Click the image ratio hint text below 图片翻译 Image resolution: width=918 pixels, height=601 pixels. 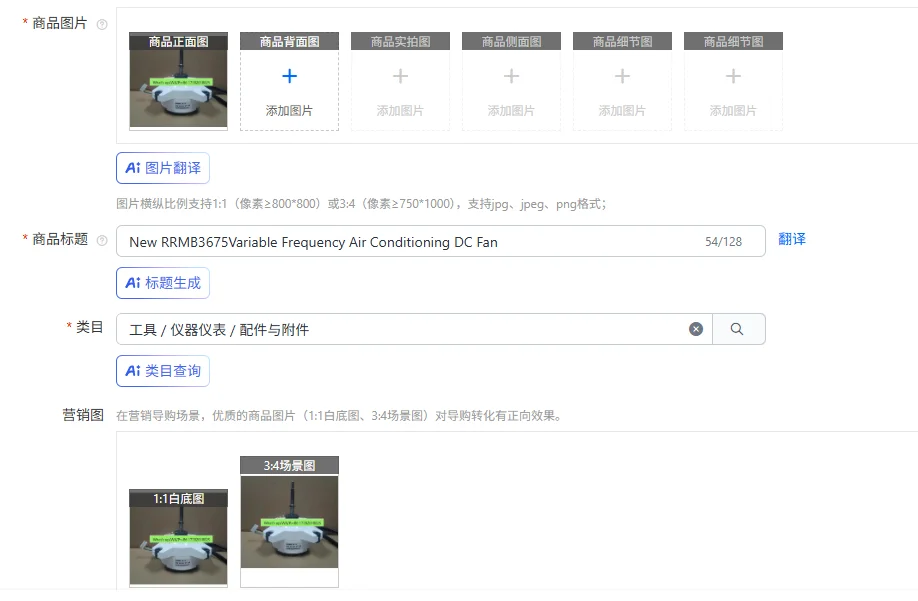[361, 204]
